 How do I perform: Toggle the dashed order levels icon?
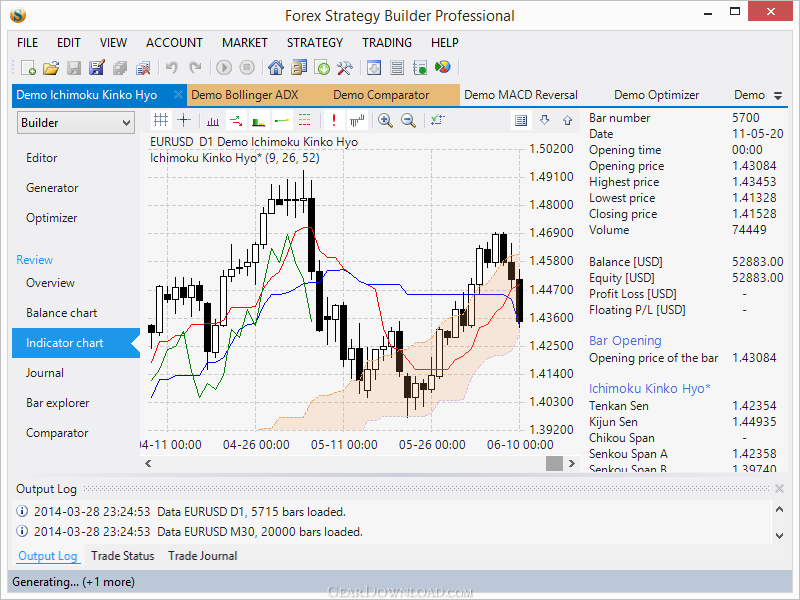pos(305,120)
